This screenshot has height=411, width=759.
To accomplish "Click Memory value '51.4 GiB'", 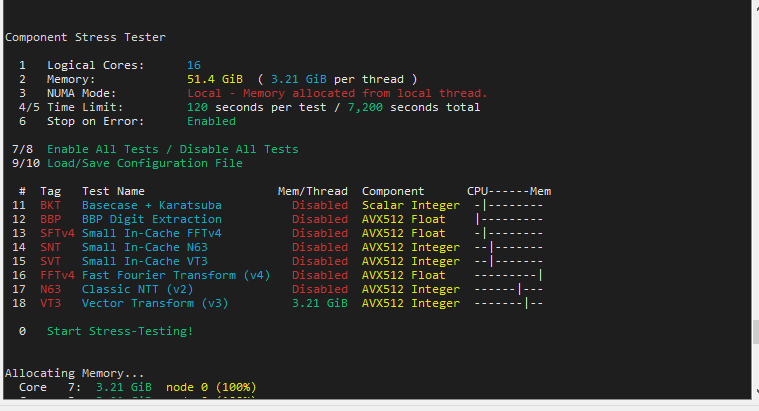I will pos(215,79).
